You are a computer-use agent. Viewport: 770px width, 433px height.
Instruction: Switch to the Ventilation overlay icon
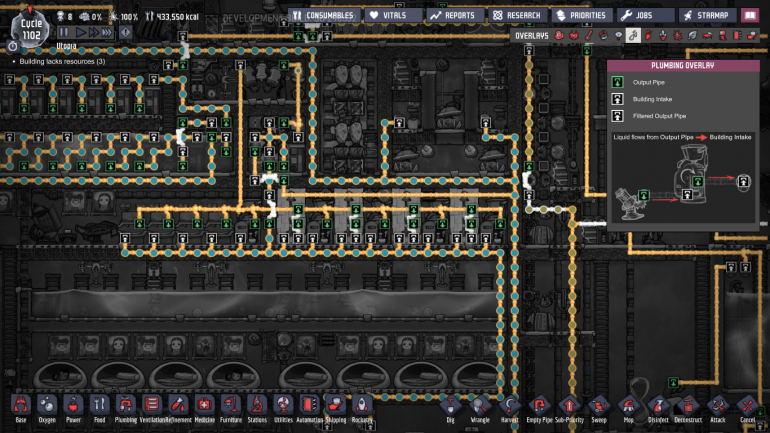(x=648, y=35)
